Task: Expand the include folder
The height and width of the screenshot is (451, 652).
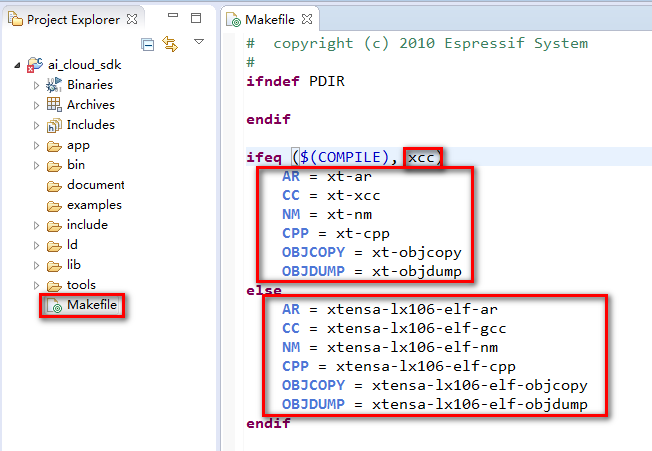Action: click(x=37, y=225)
